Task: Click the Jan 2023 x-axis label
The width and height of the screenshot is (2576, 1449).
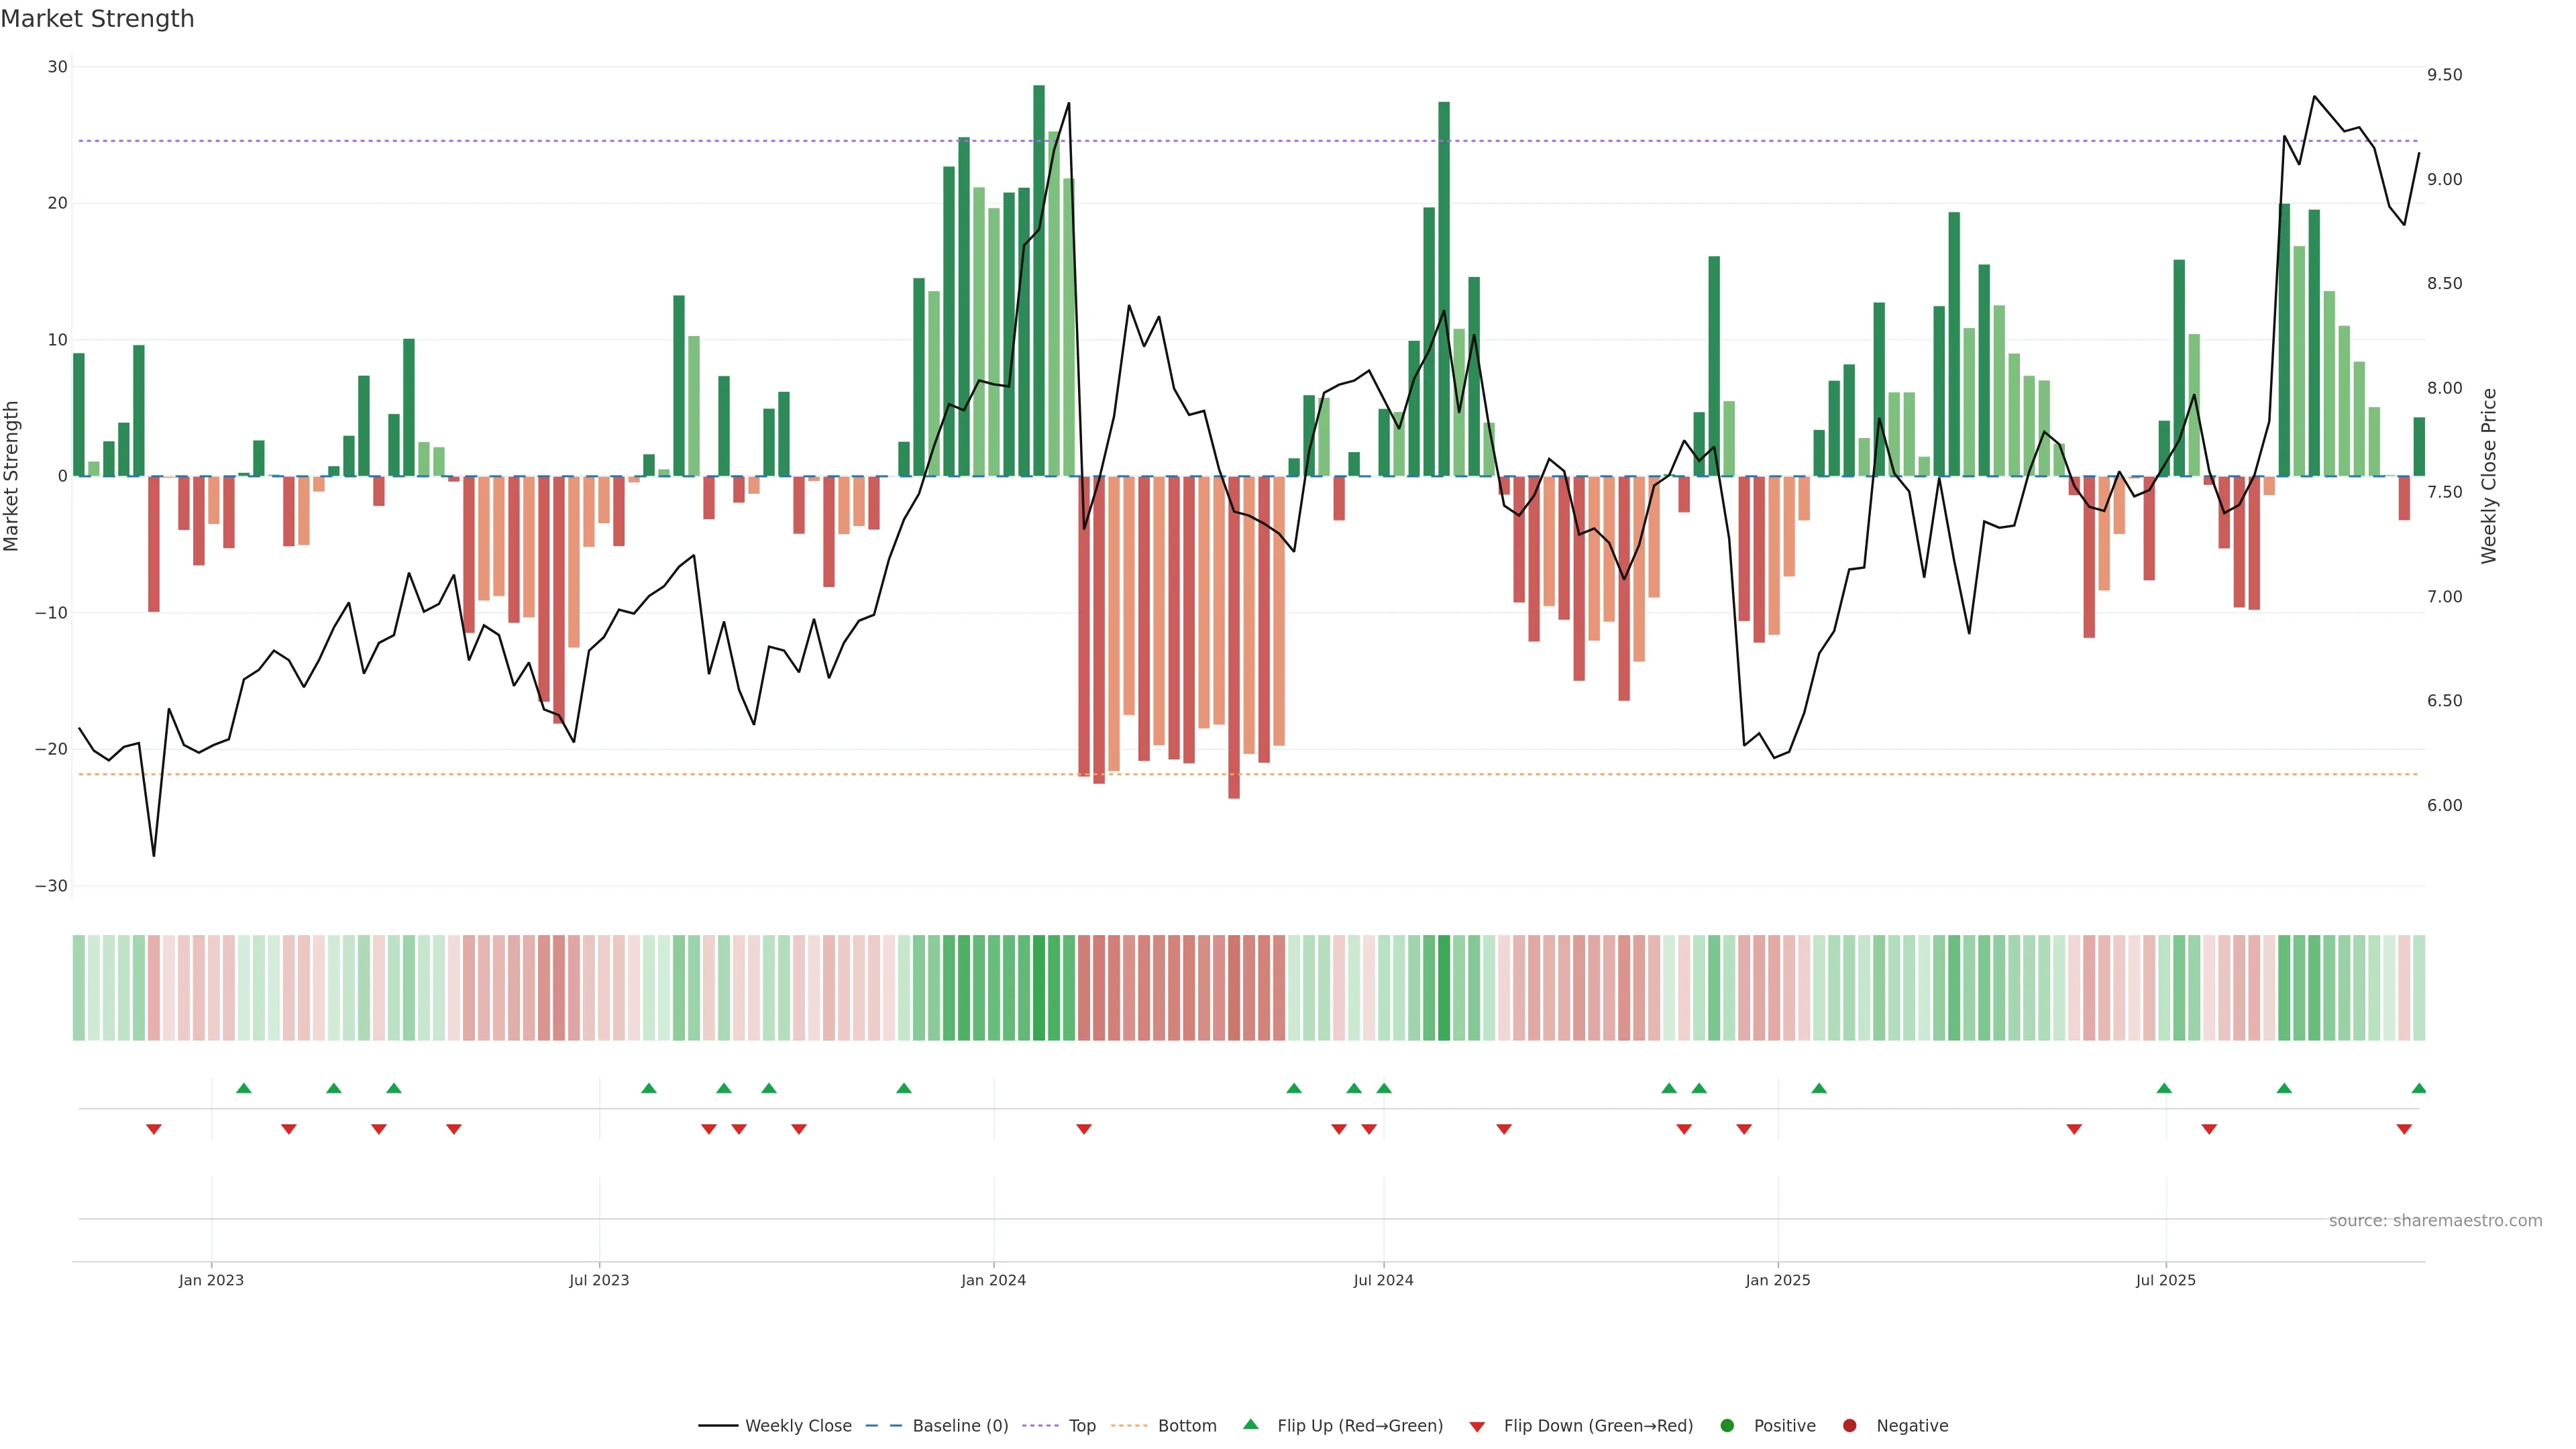Action: (211, 1280)
